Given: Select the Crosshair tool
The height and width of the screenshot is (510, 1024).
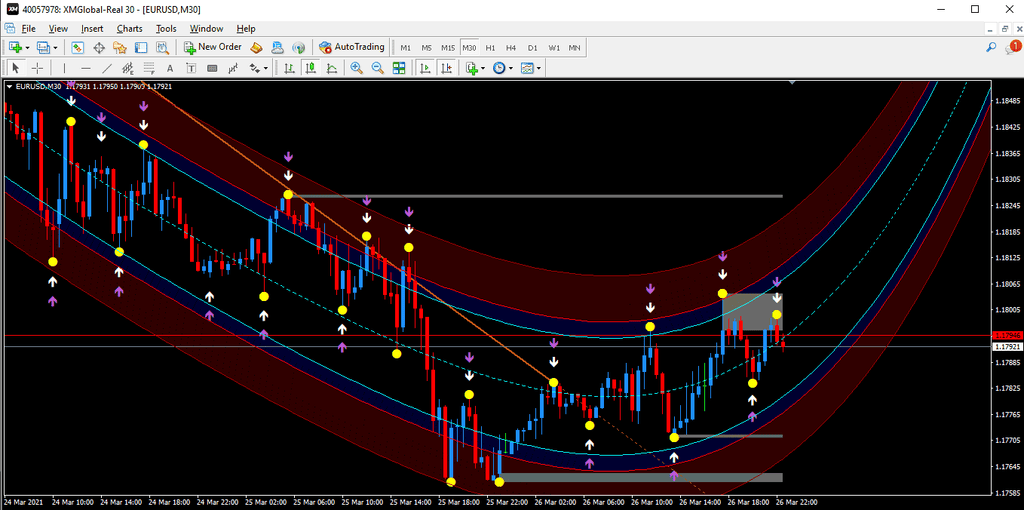Looking at the screenshot, I should [37, 68].
